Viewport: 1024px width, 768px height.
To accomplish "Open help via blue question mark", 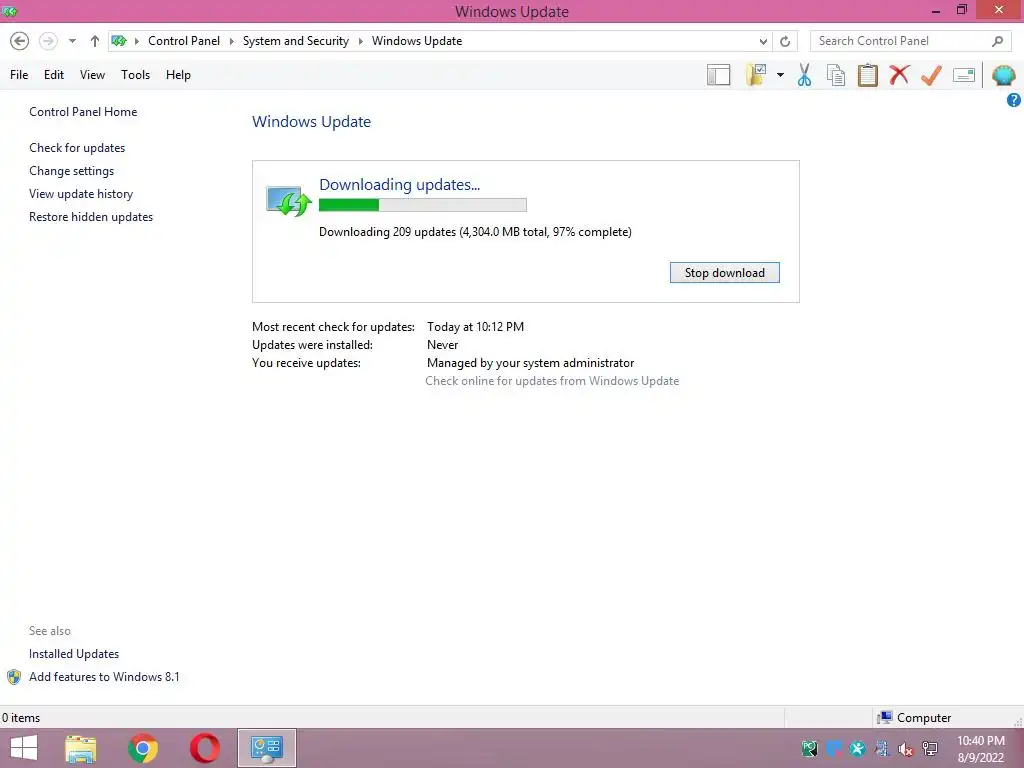I will [1014, 100].
